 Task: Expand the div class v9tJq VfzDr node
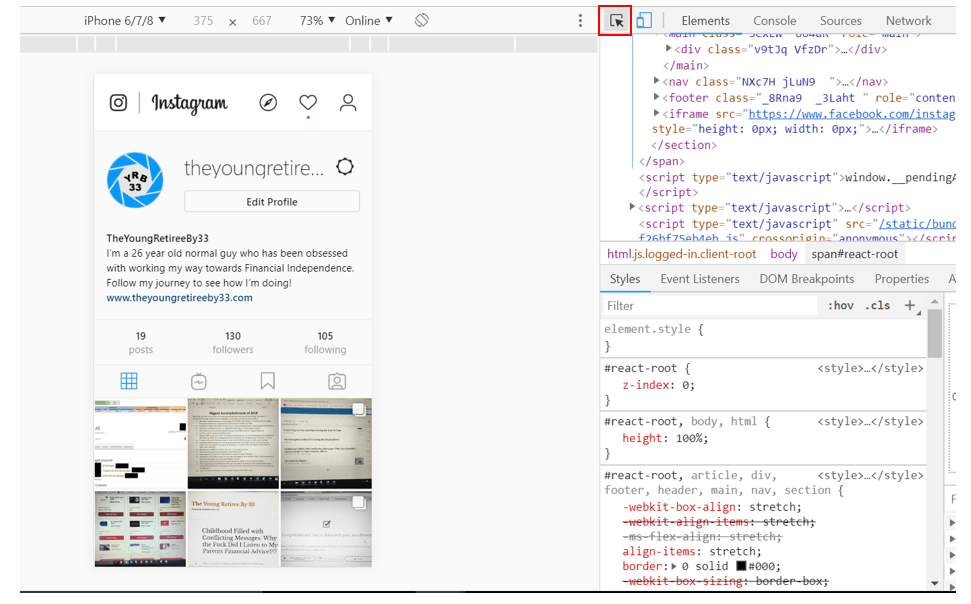tap(668, 48)
